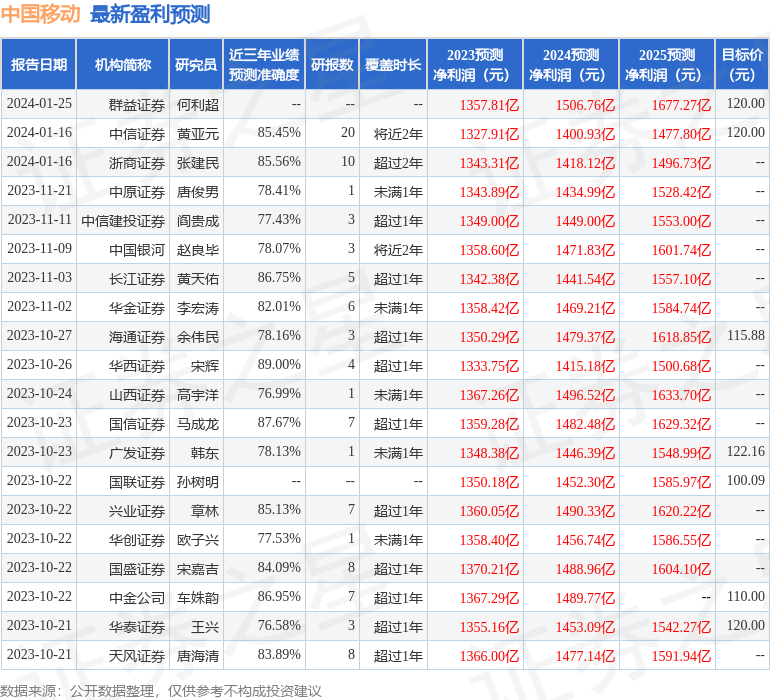Click the 中国移动 title text
Image resolution: width=770 pixels, height=700 pixels.
[40, 14]
